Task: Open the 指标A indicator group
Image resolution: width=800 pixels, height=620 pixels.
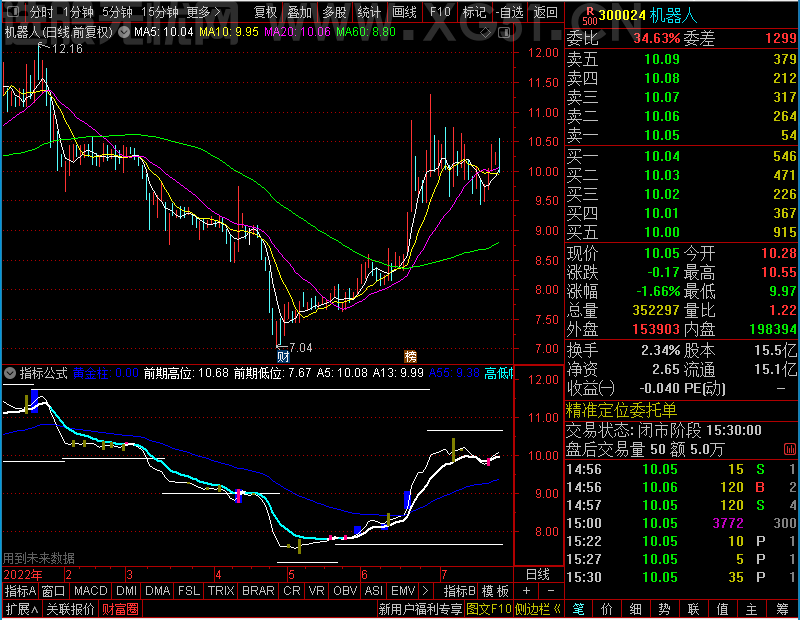Action: pyautogui.click(x=20, y=591)
